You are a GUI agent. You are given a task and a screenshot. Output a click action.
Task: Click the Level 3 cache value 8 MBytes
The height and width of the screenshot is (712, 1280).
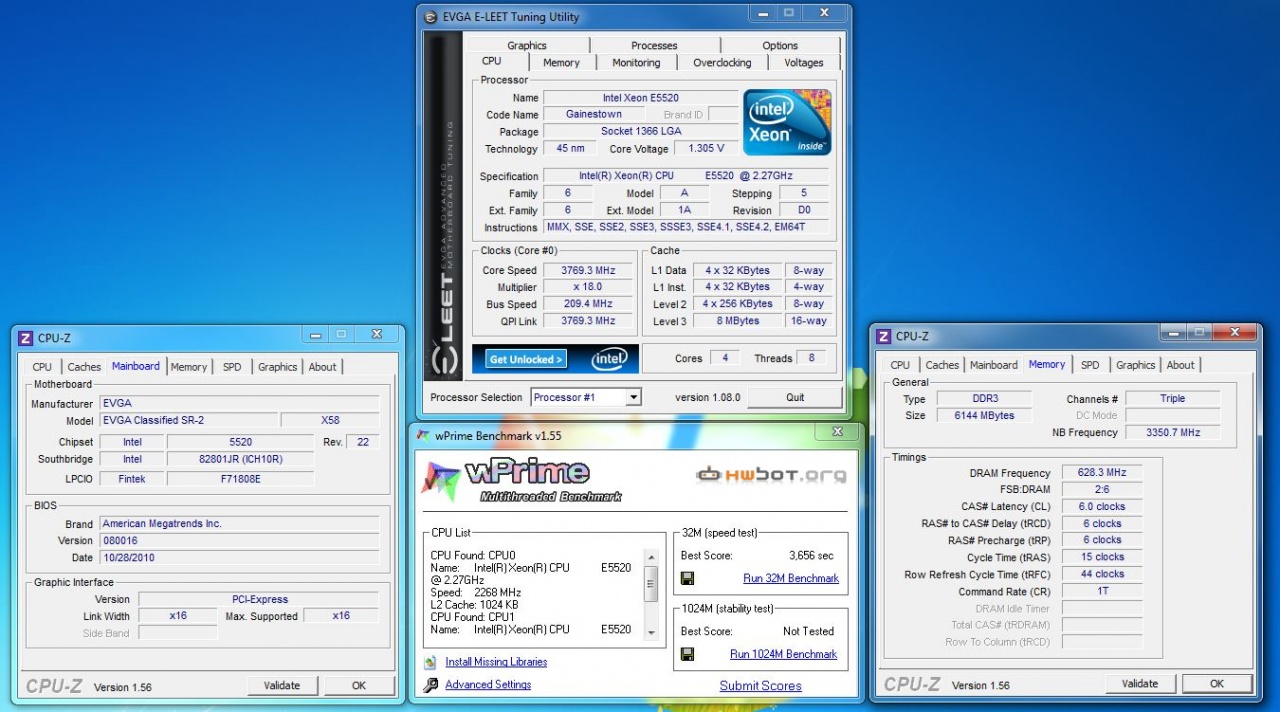point(738,321)
